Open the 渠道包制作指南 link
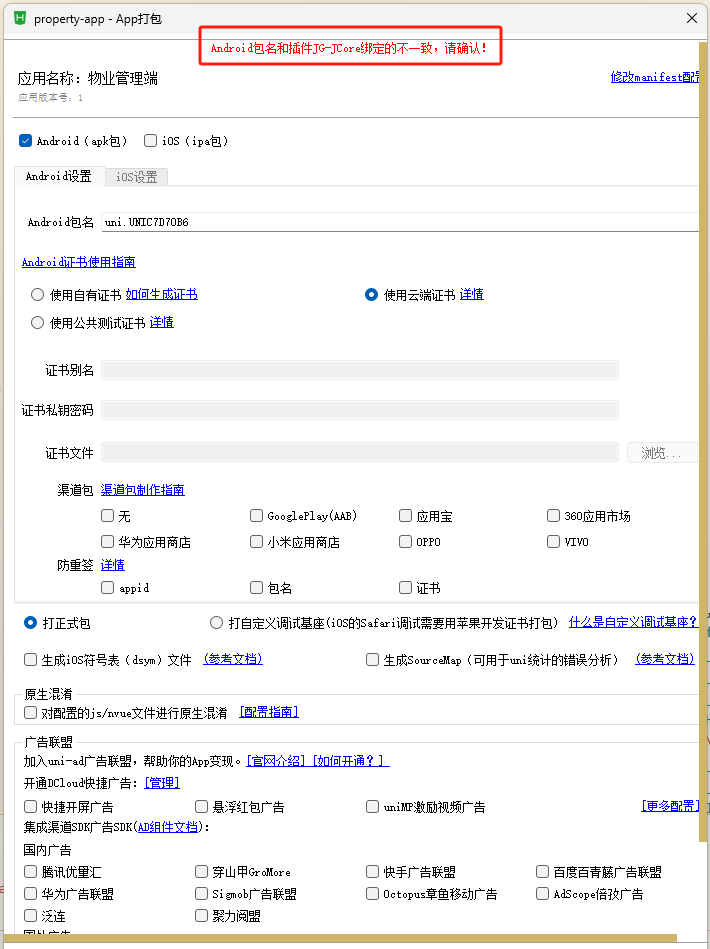Image resolution: width=710 pixels, height=949 pixels. (142, 490)
